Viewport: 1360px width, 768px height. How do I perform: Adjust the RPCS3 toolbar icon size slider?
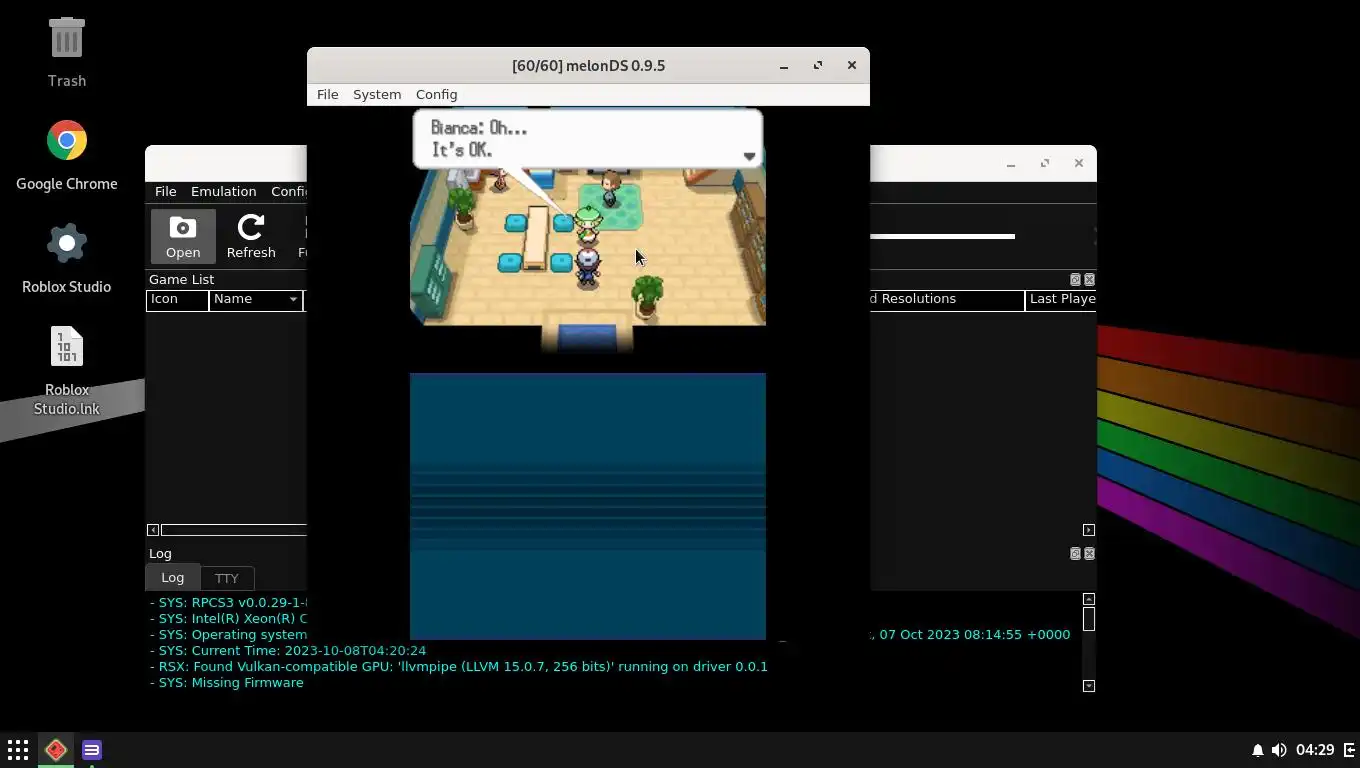(942, 237)
